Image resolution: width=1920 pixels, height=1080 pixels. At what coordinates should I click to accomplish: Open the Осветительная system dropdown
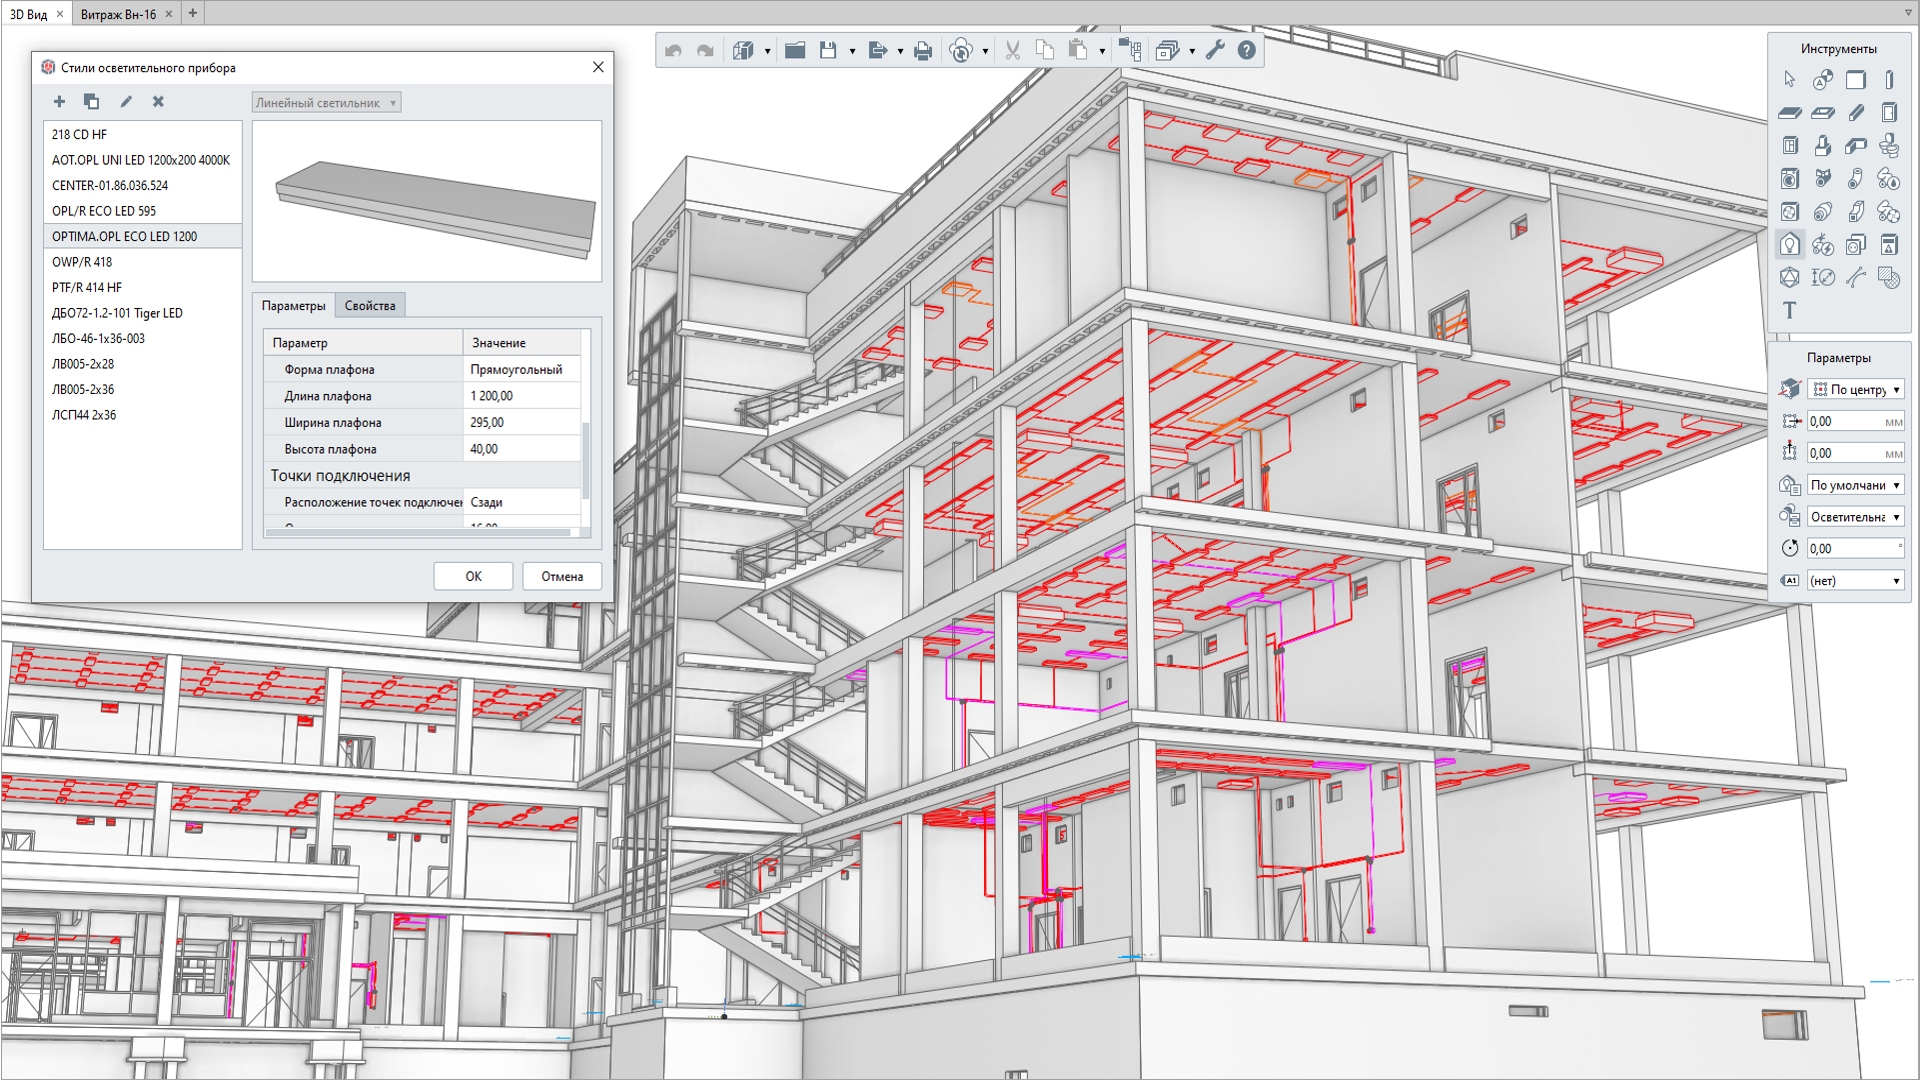[1856, 517]
